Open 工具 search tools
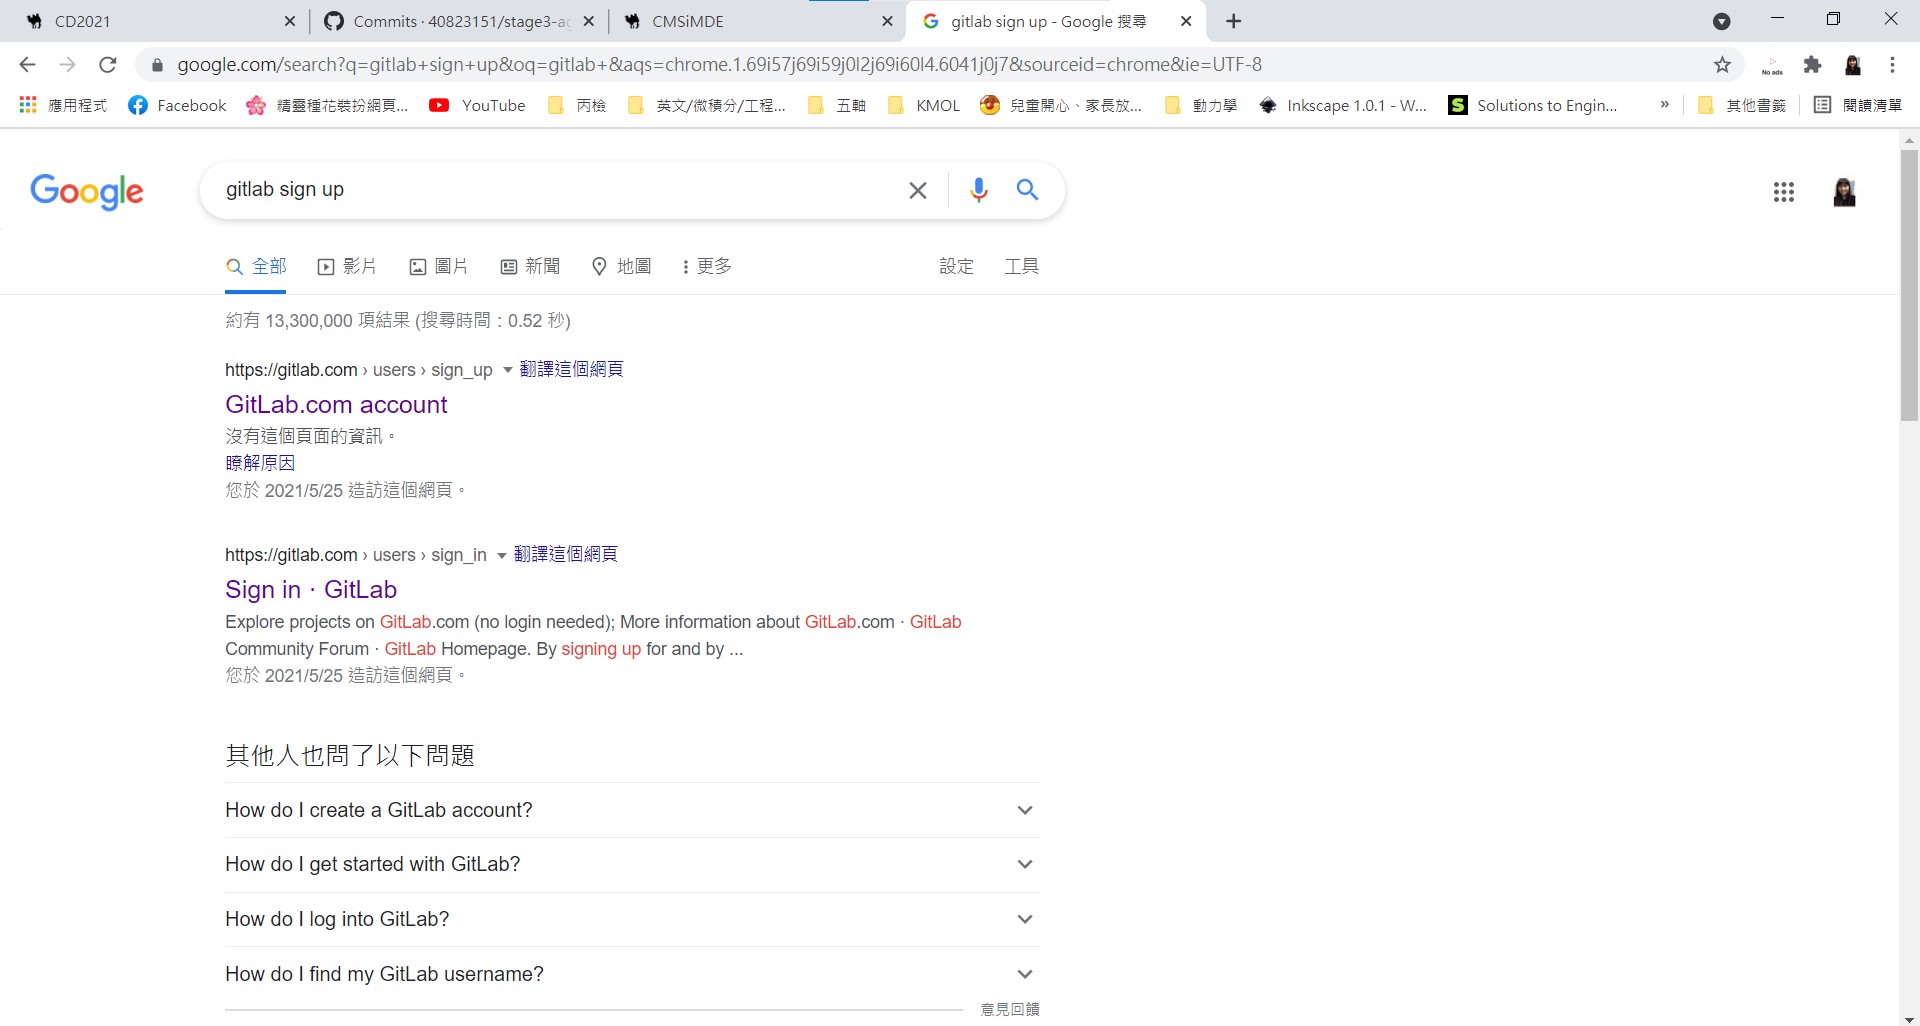Screen dimensions: 1920x1026 [1022, 266]
